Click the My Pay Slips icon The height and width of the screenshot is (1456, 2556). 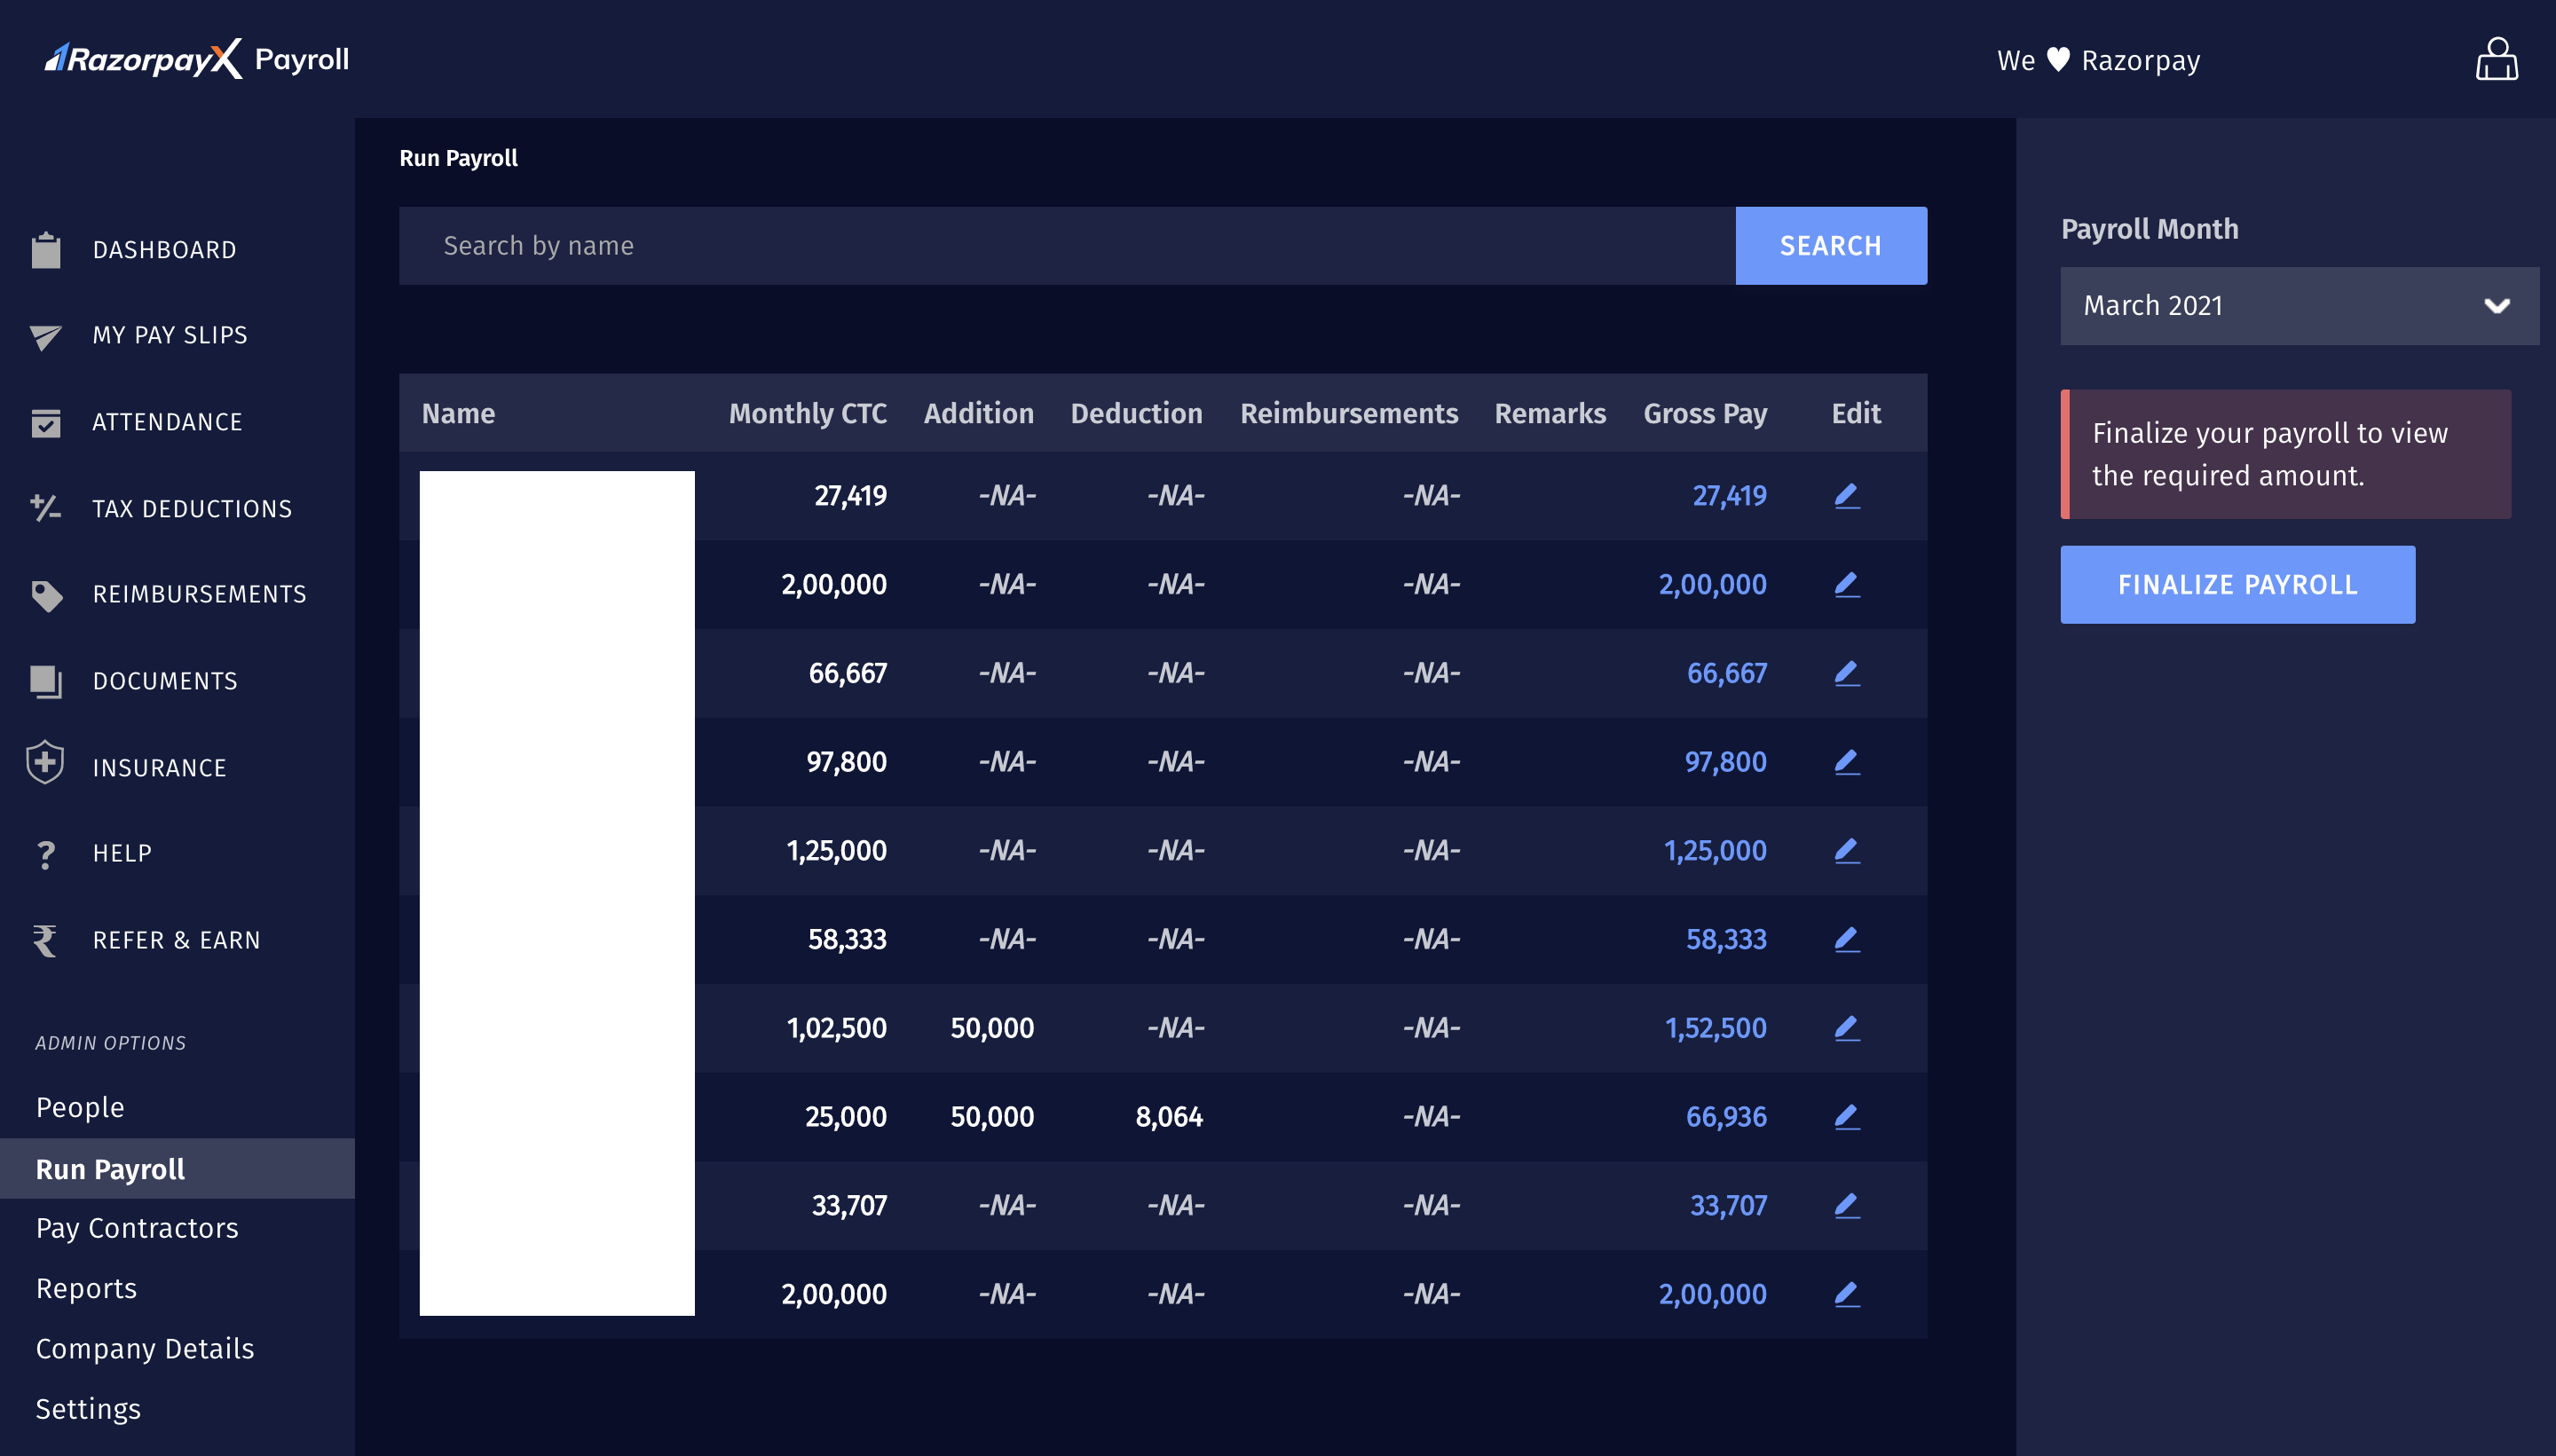[49, 335]
